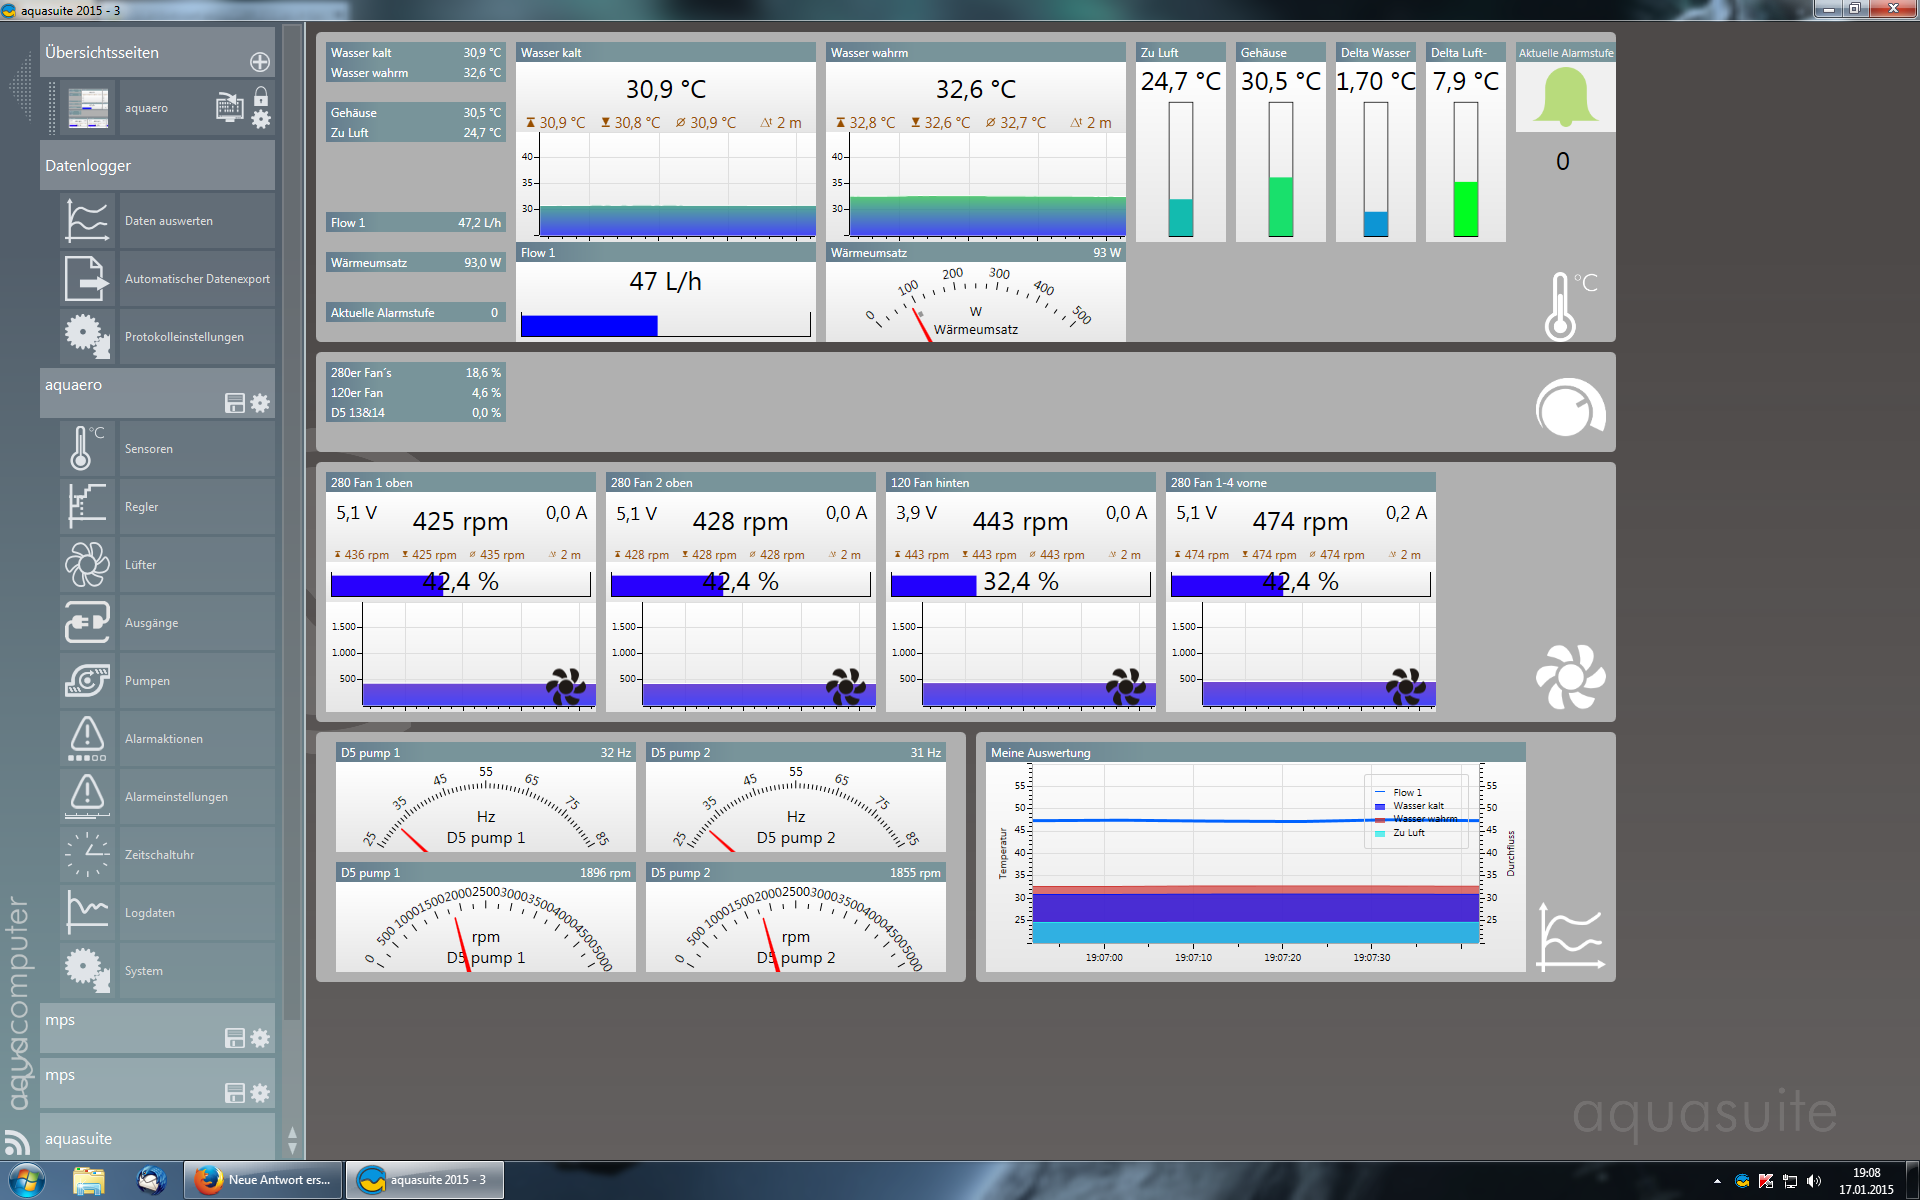Select the Logdaten menu entry
Screen dimensions: 1920x1200
coord(149,913)
